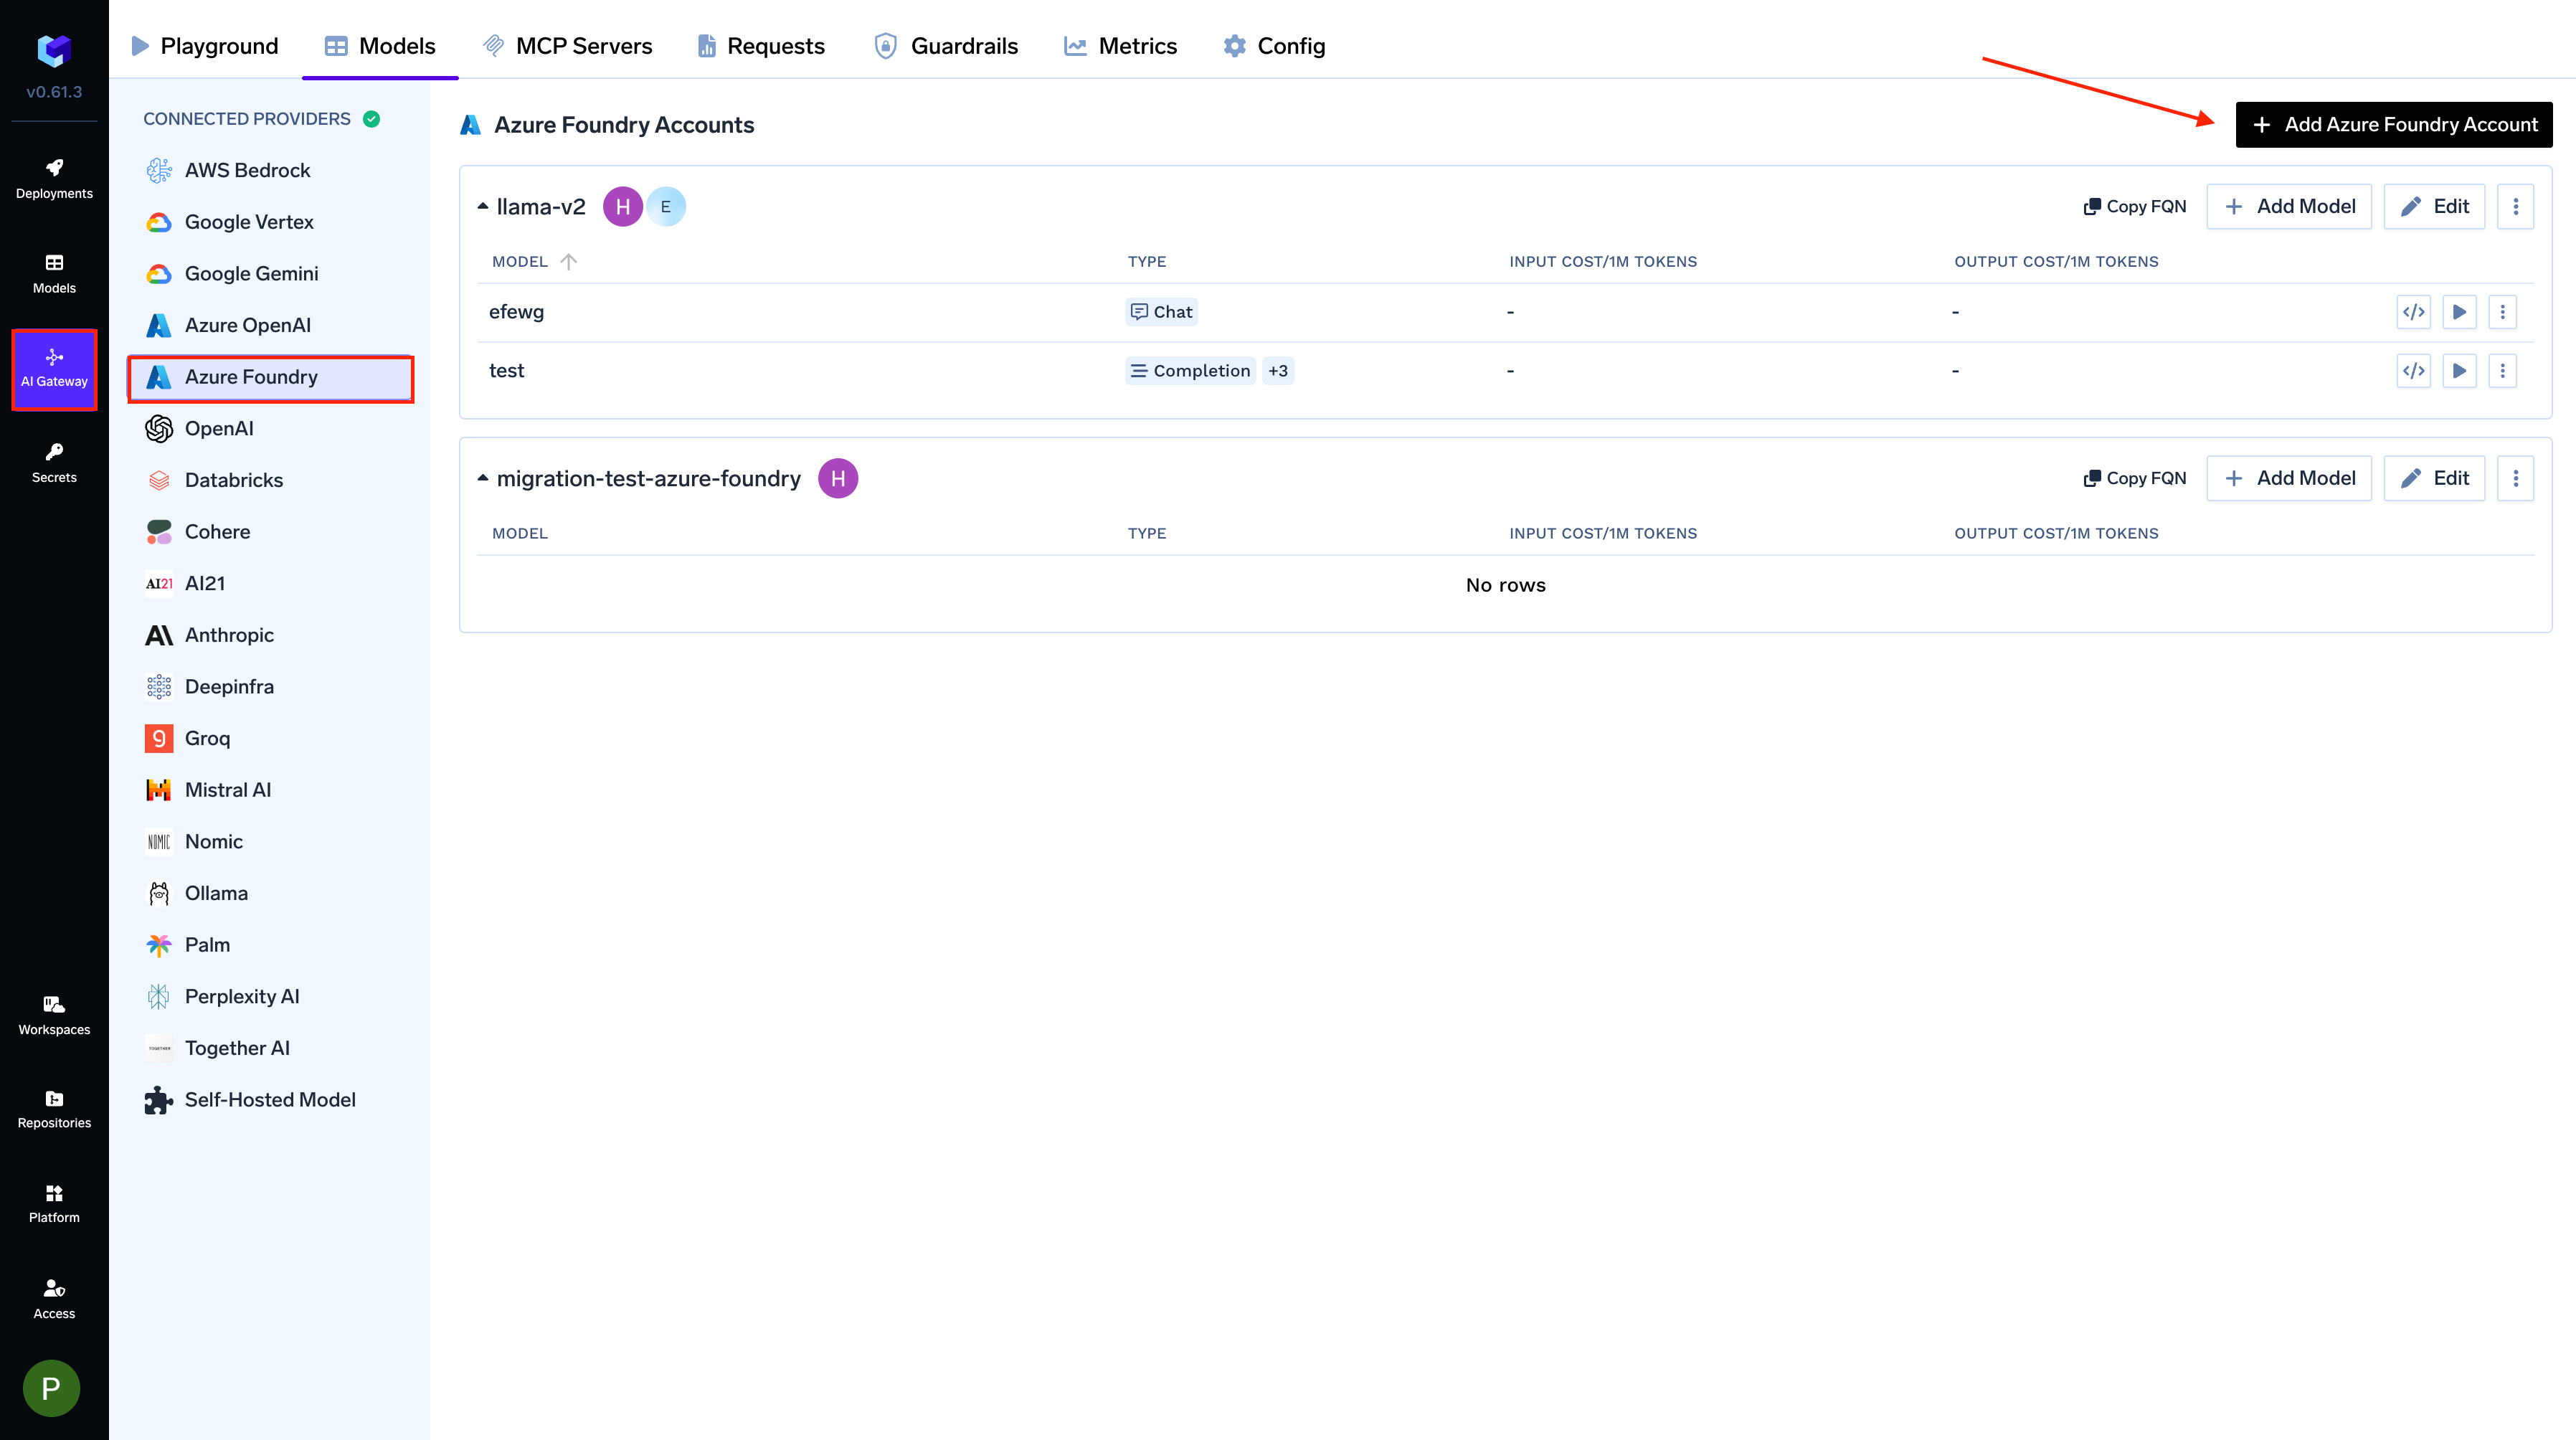This screenshot has width=2576, height=1440.
Task: Select Cohere provider
Action: [270, 532]
